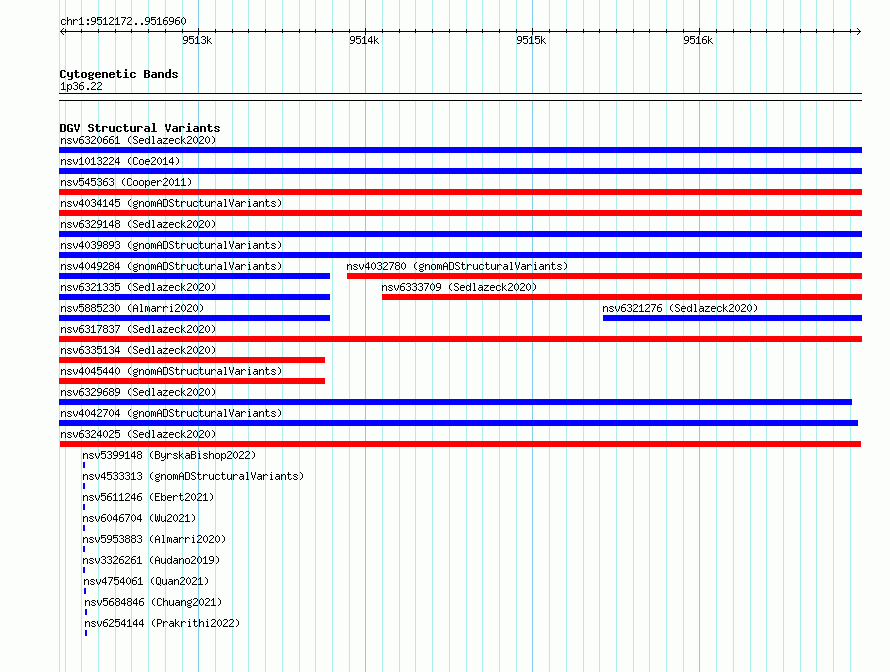Open variant nsv5953883 (Almarri2020) label
The width and height of the screenshot is (890, 672).
tap(154, 539)
